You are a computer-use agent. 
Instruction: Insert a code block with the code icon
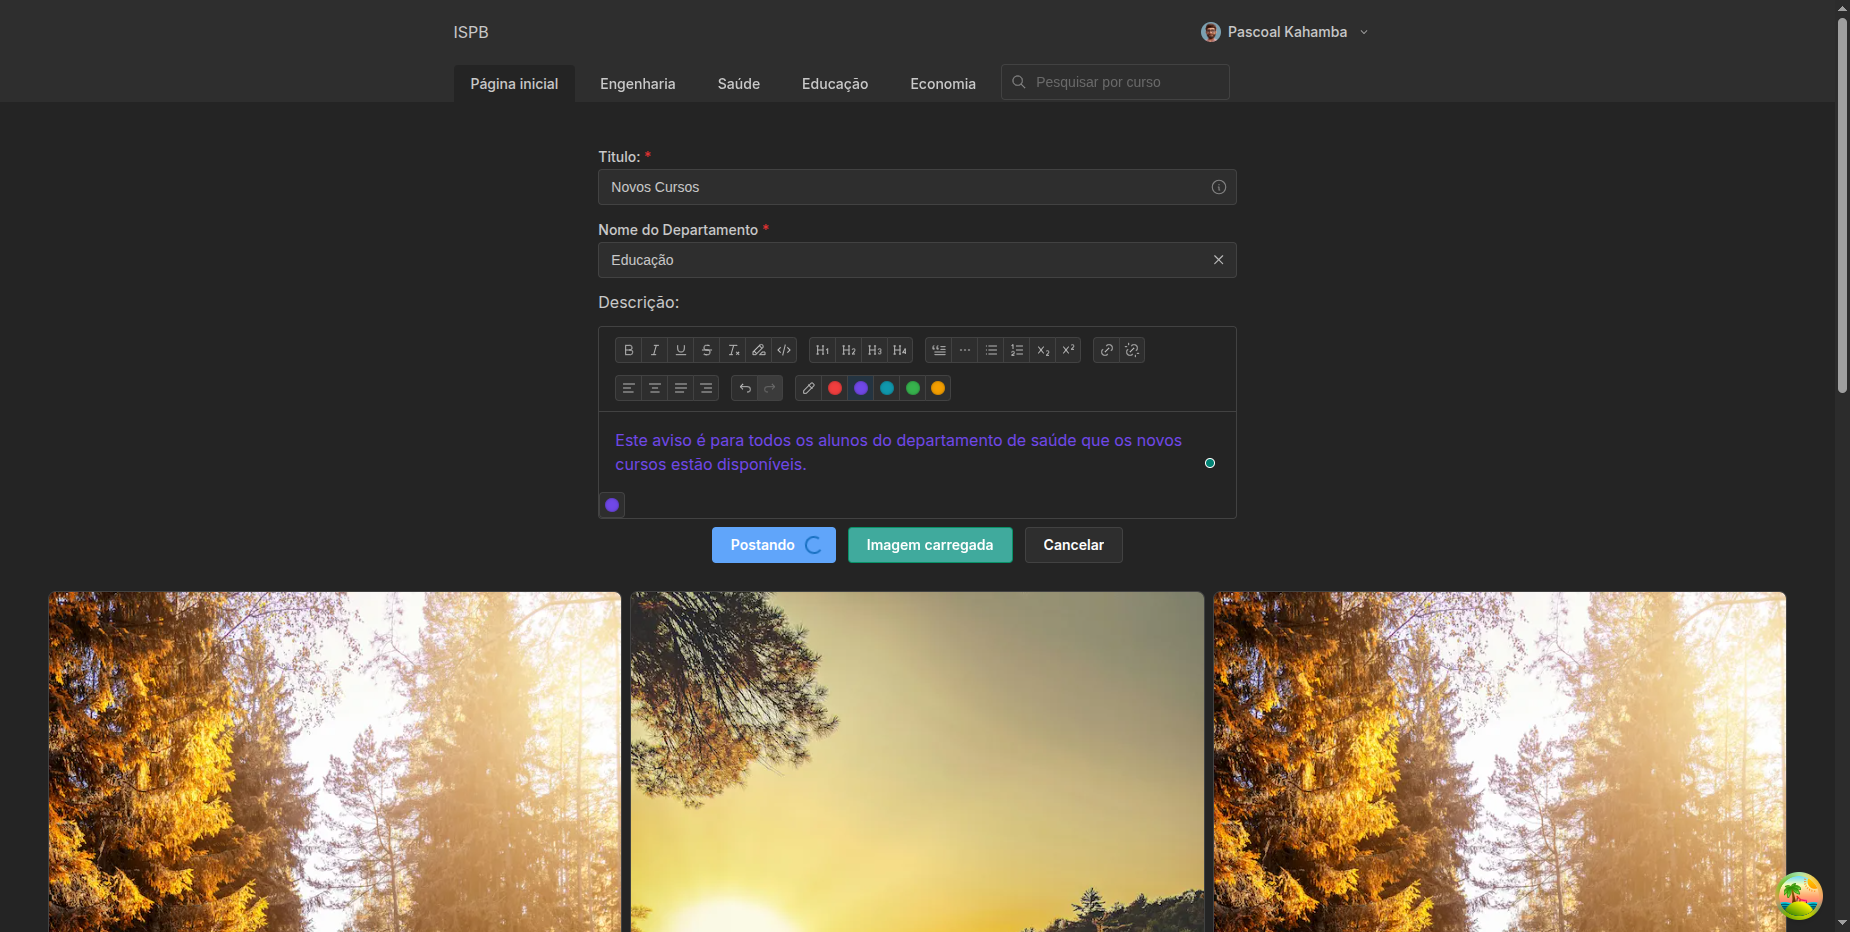785,350
